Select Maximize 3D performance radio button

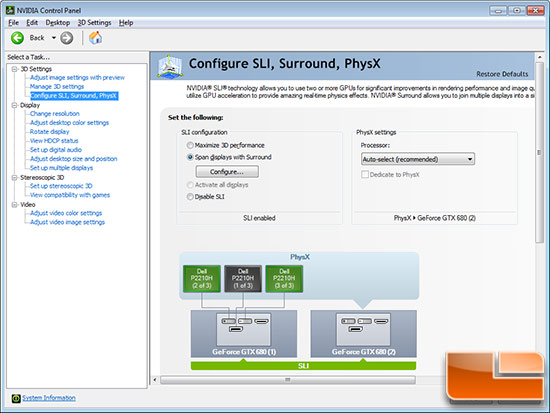point(190,145)
